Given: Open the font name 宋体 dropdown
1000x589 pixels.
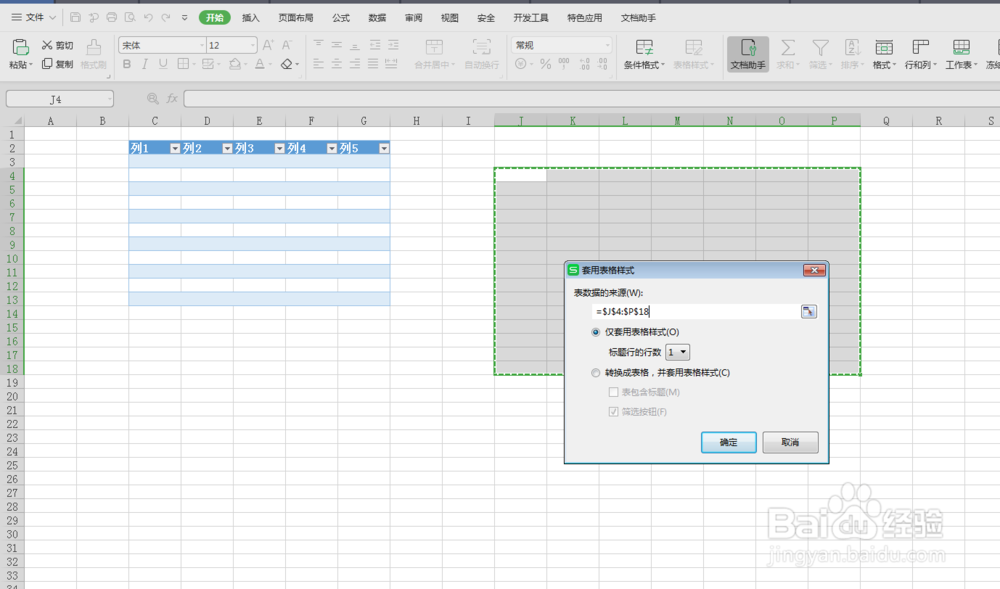Looking at the screenshot, I should tap(202, 45).
